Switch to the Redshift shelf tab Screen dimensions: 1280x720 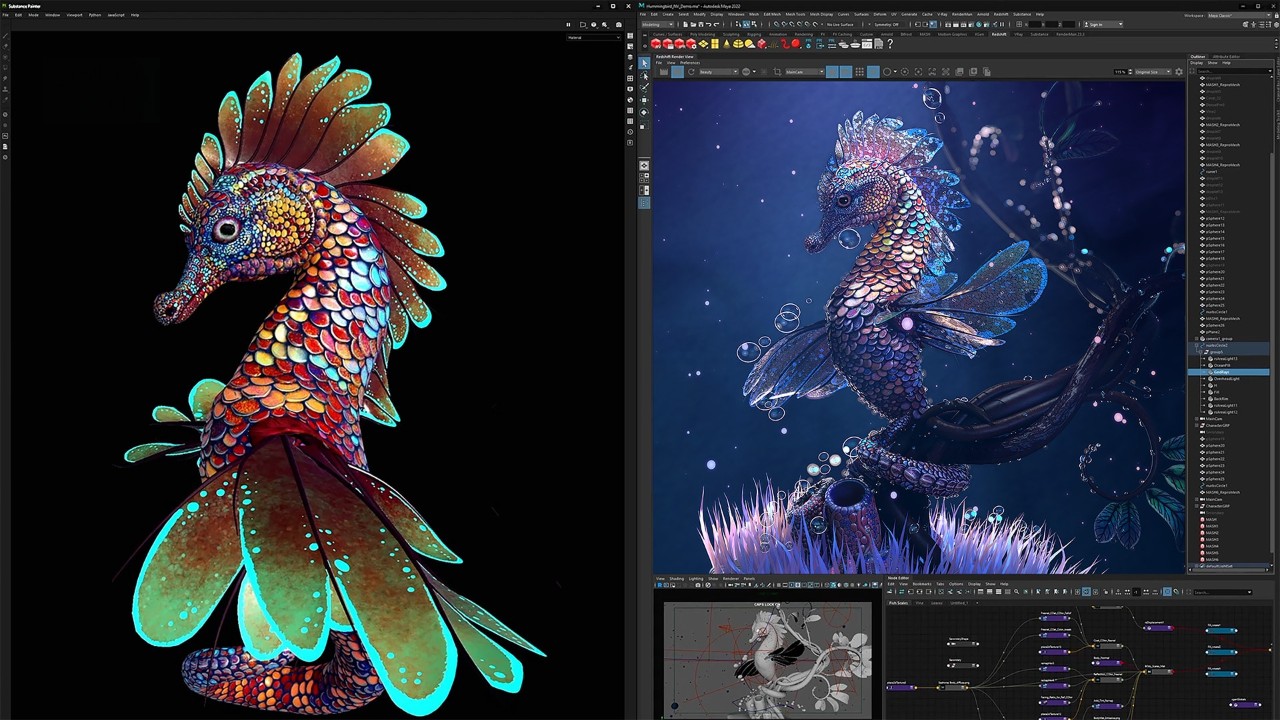[x=998, y=34]
